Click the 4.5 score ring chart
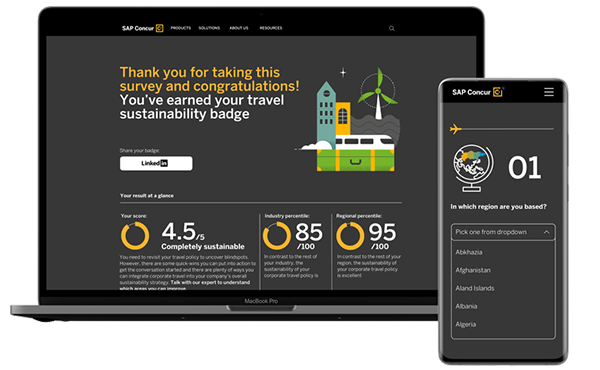 (x=135, y=236)
